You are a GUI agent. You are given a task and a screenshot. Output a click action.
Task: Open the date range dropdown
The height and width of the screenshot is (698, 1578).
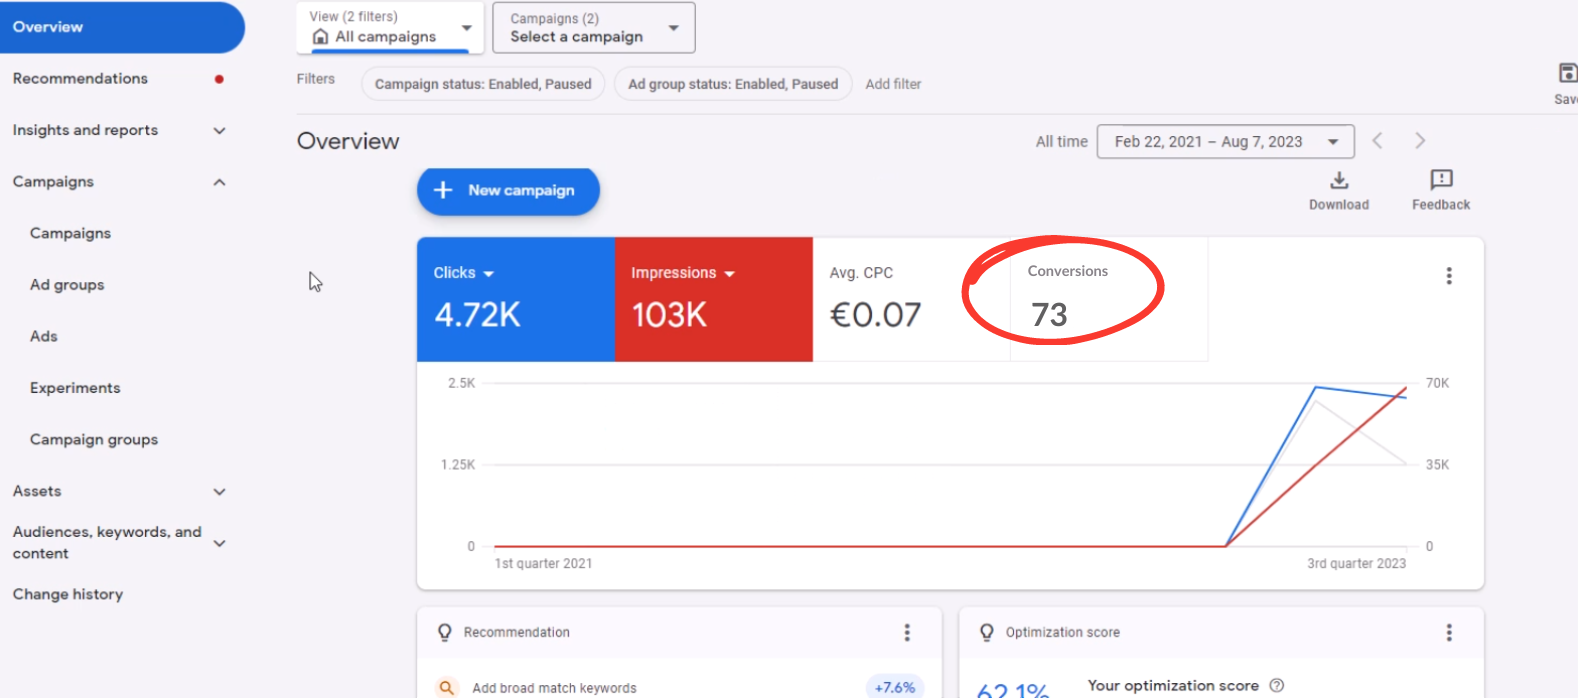point(1225,142)
